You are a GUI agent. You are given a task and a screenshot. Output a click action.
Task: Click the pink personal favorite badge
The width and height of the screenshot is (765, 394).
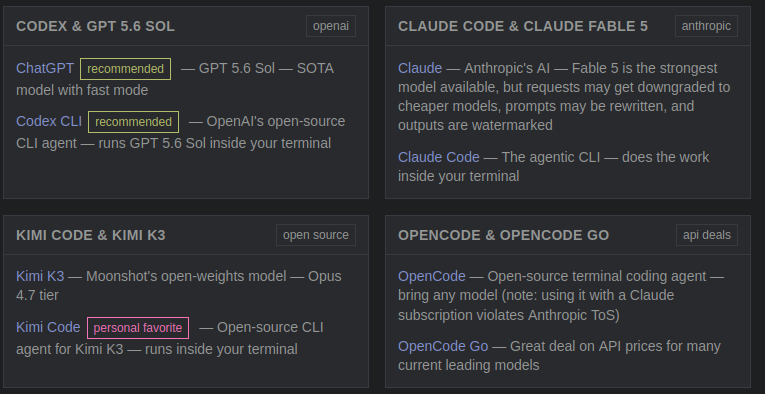pos(138,328)
